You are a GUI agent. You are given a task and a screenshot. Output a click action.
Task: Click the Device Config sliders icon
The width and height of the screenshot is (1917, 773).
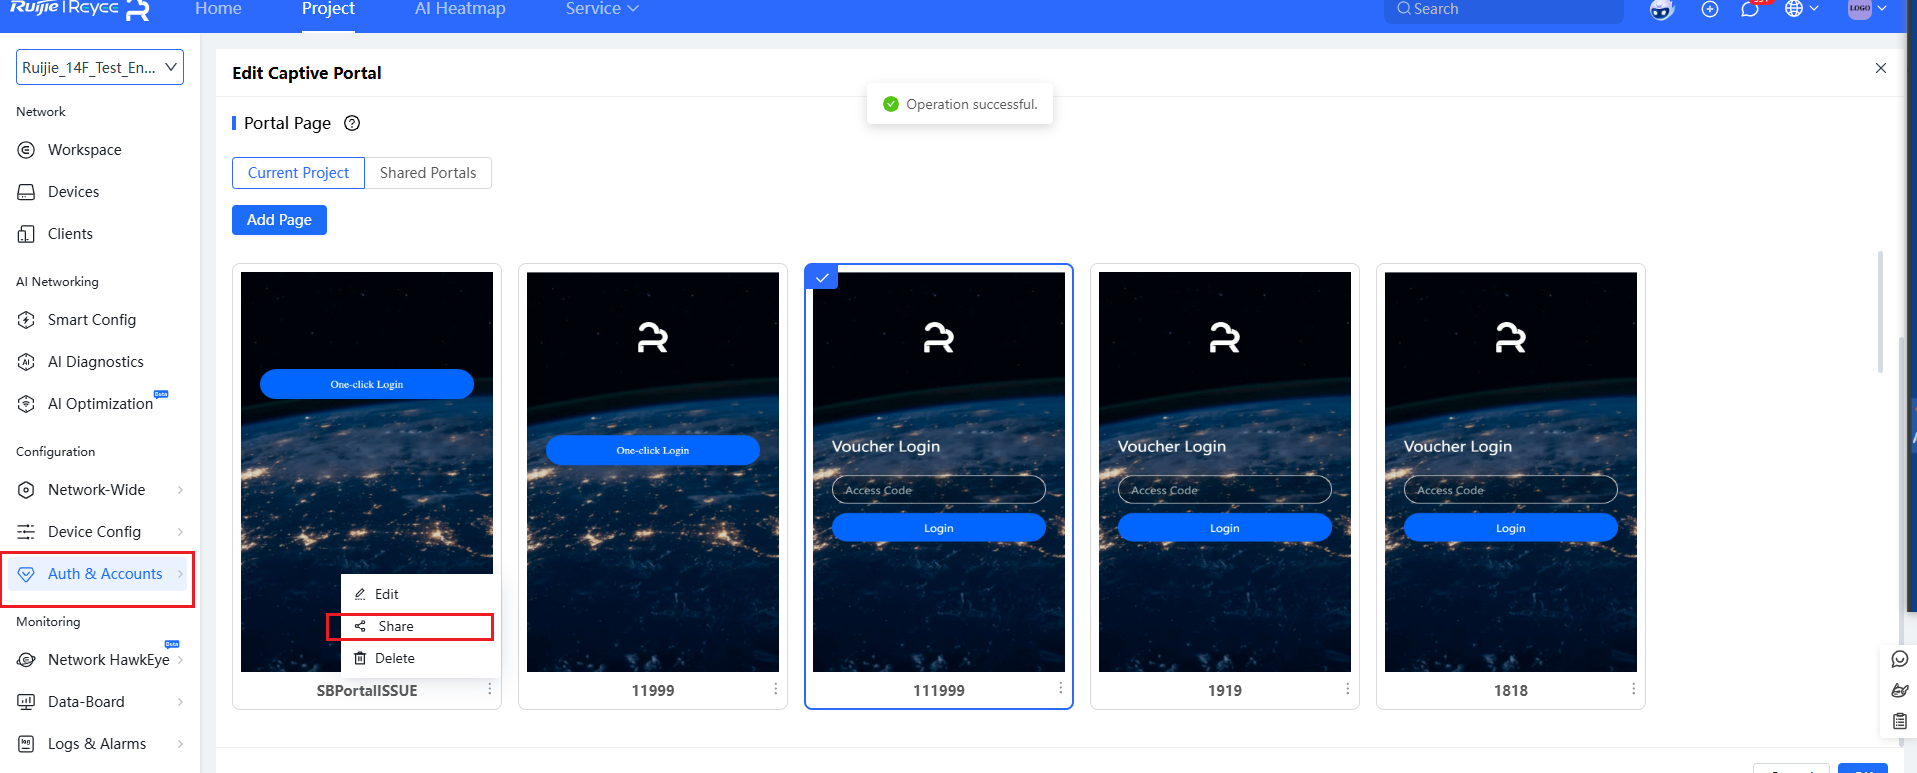26,532
